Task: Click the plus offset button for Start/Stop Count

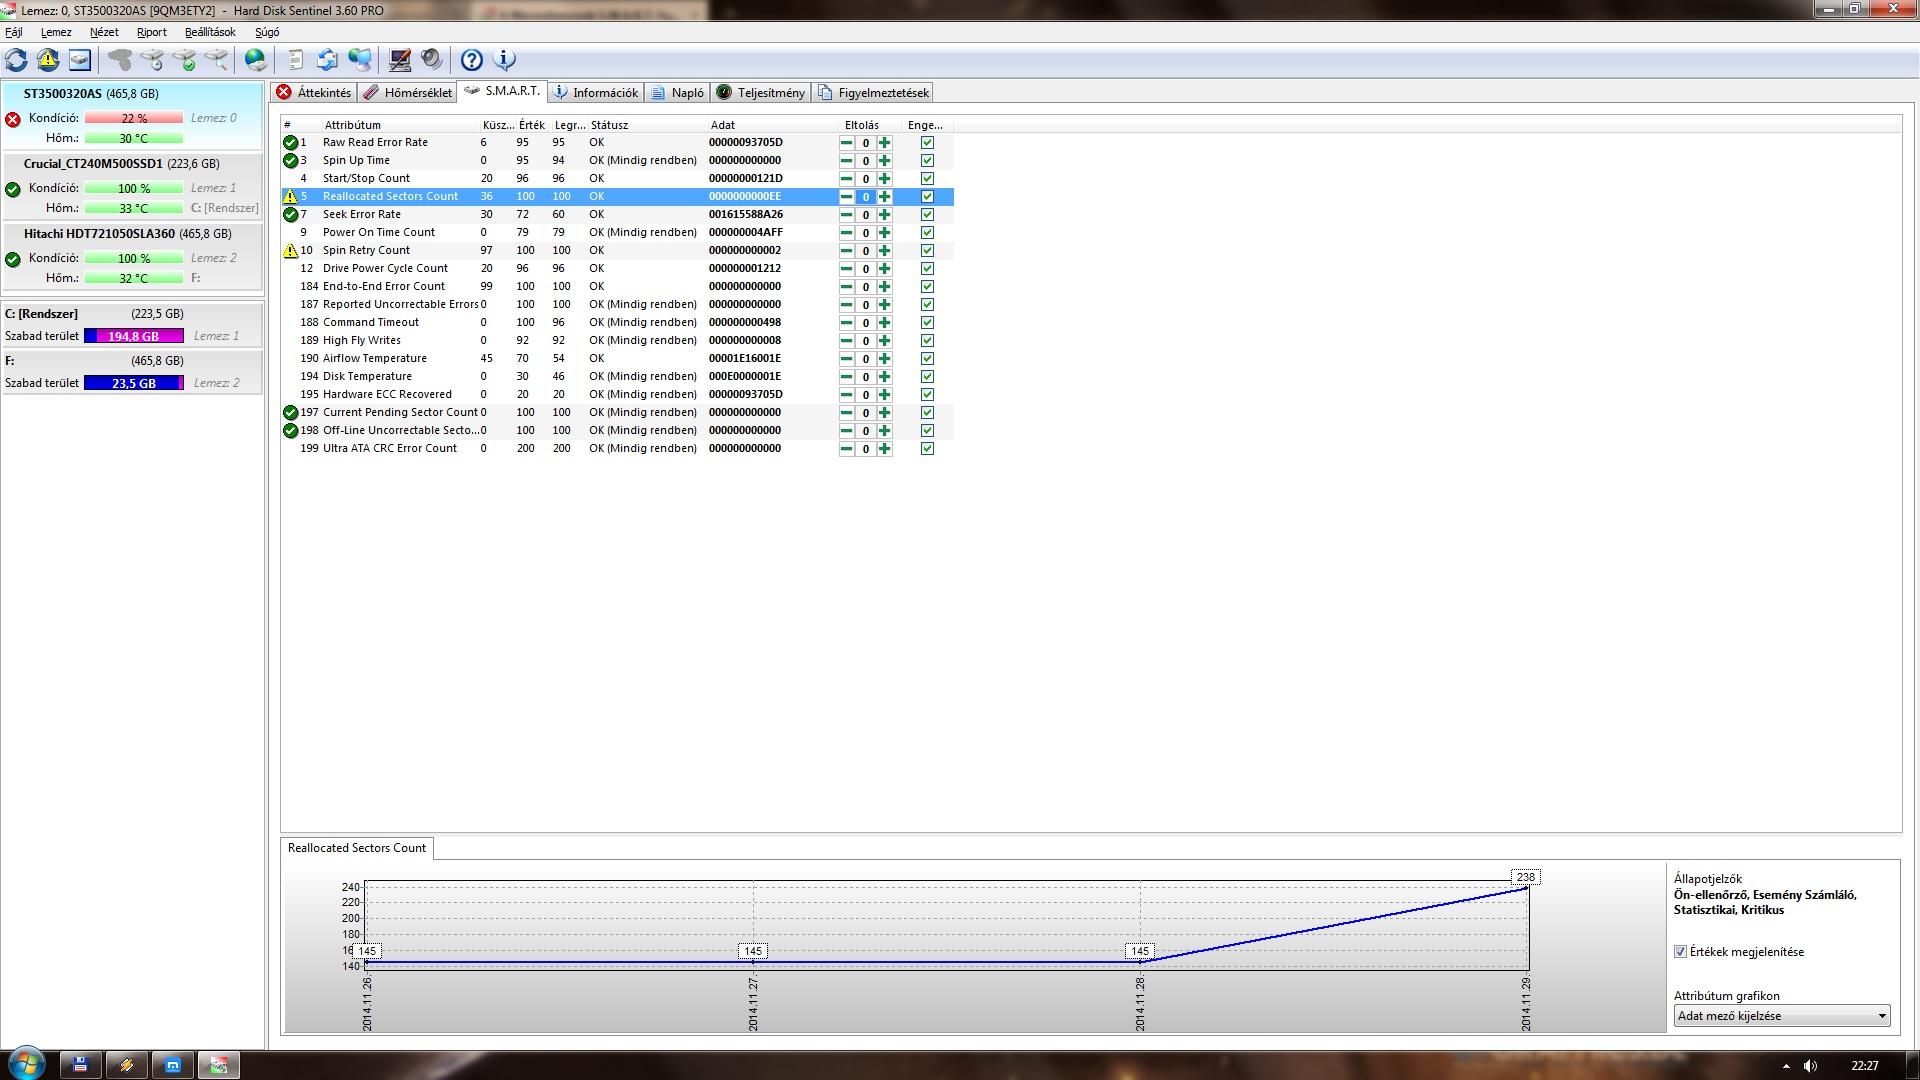Action: pyautogui.click(x=885, y=178)
